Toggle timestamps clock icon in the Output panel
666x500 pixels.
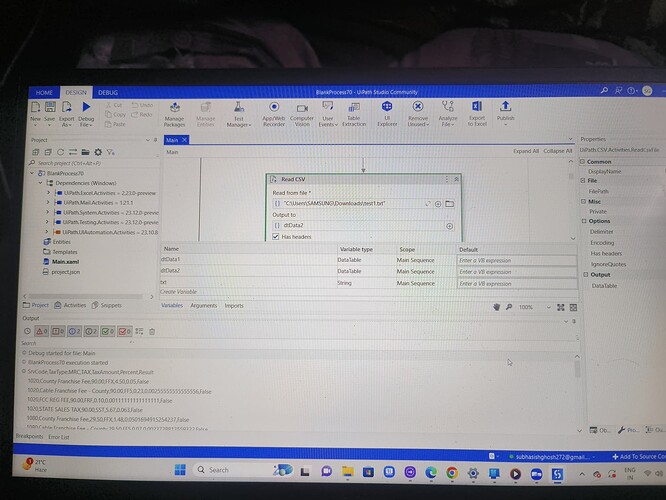pos(27,331)
